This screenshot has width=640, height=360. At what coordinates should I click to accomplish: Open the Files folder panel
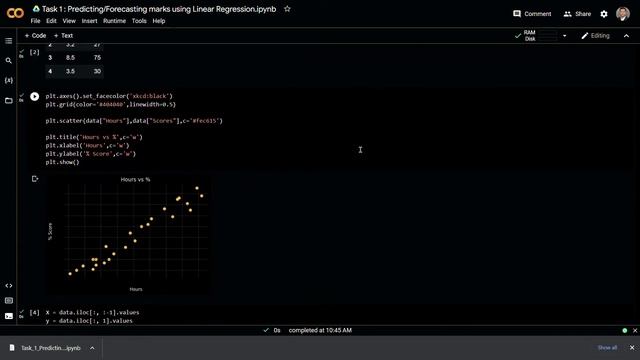[9, 100]
